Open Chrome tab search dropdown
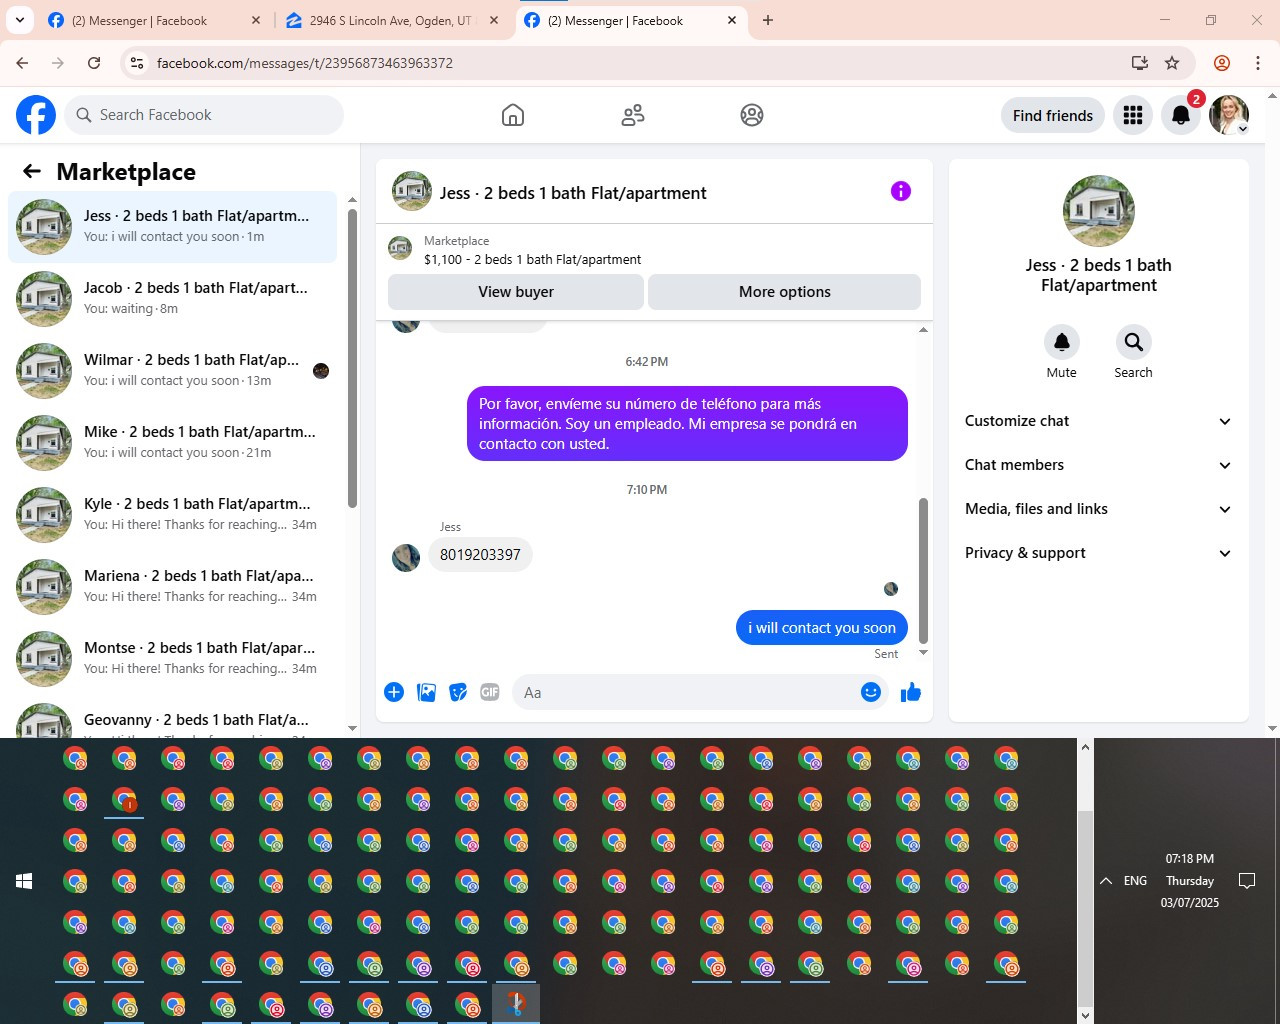Image resolution: width=1280 pixels, height=1024 pixels. (20, 20)
